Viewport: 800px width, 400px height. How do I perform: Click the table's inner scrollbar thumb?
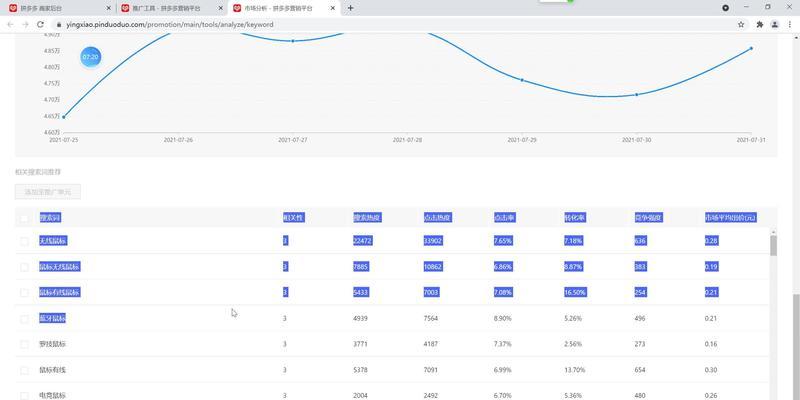(x=773, y=245)
